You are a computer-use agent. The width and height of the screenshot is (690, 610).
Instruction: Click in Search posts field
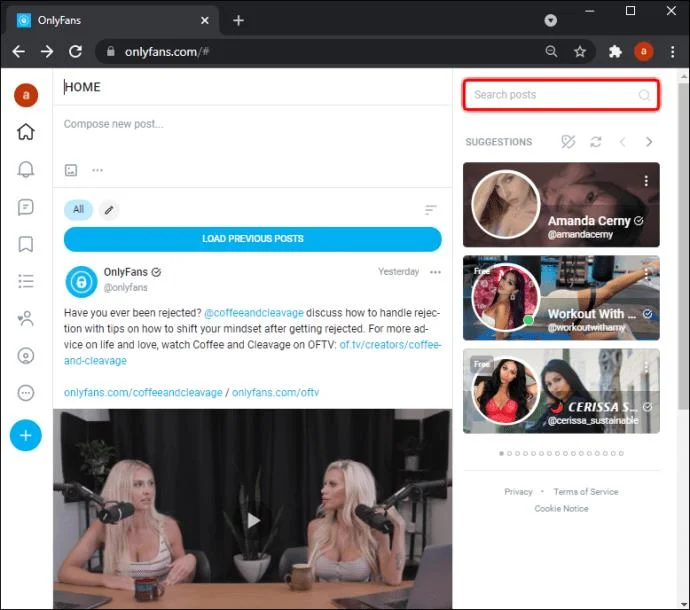point(561,95)
